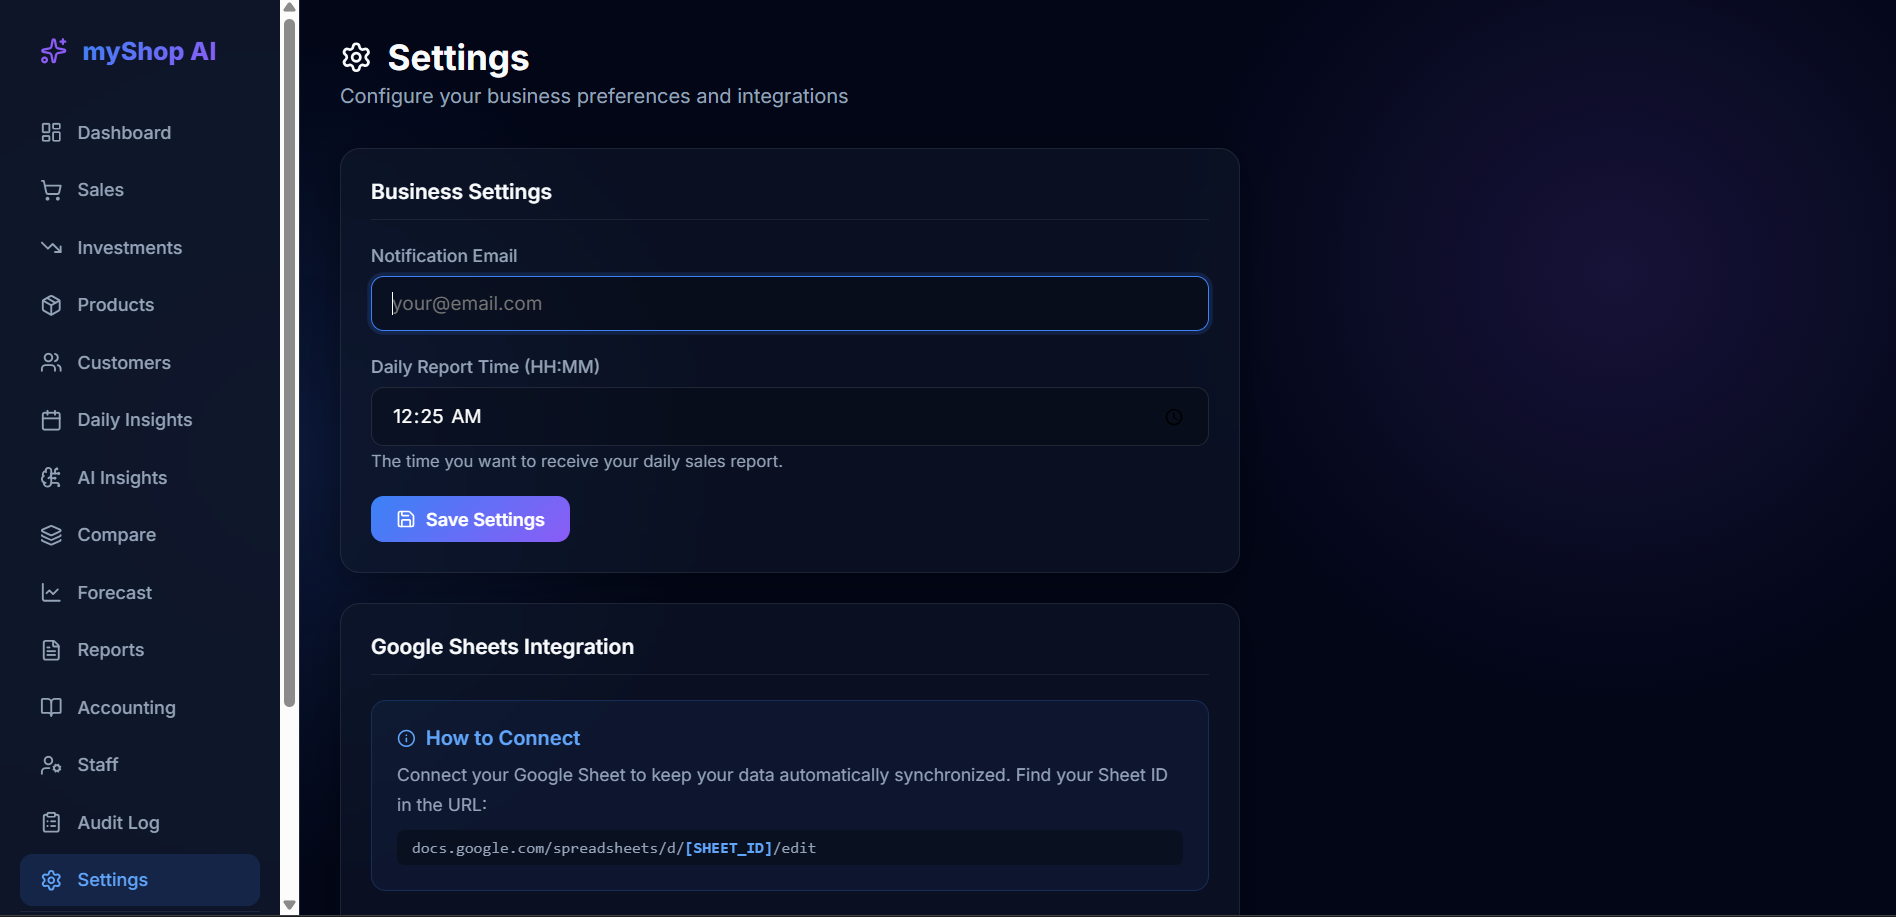
Task: Click the Investments trend arrow icon
Action: (x=51, y=248)
